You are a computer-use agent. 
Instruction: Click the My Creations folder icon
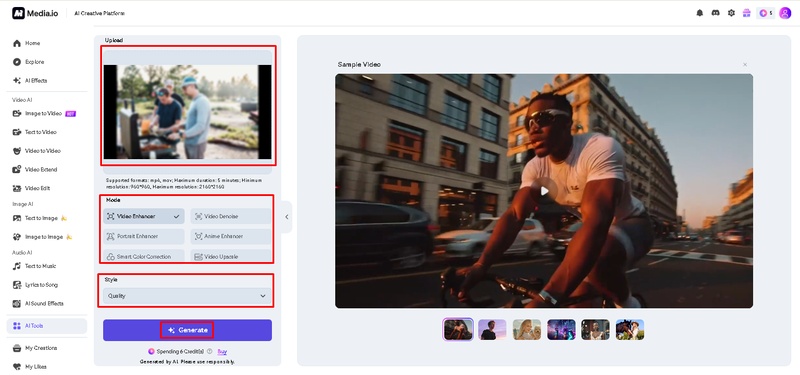(x=17, y=348)
